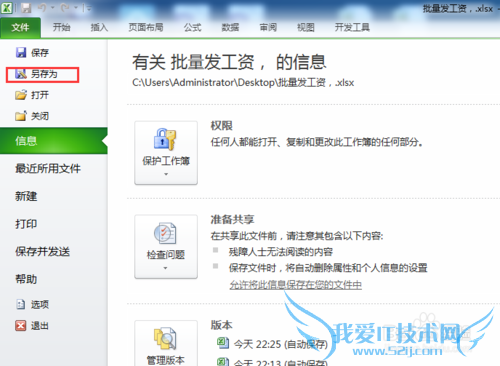Click the 打开 folder icon in sidebar
Viewport: 500px width, 366px height.
(x=21, y=95)
